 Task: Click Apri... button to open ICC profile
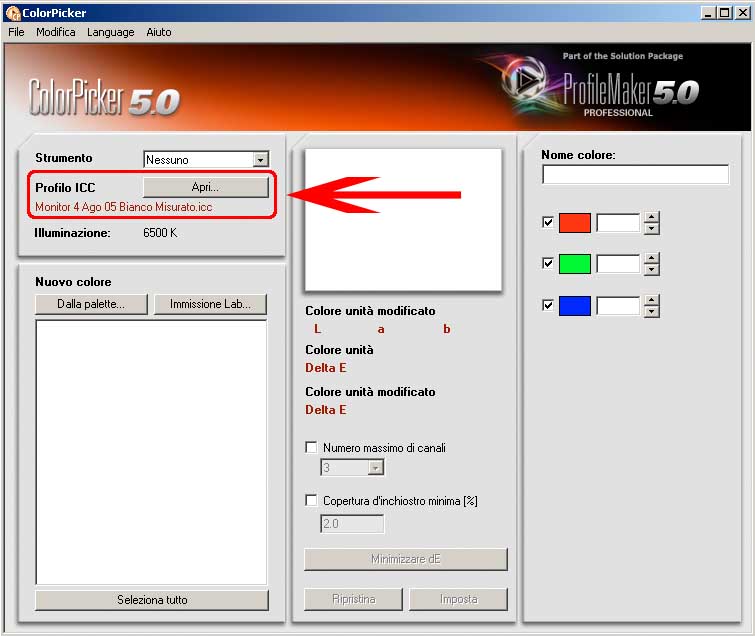(x=206, y=187)
